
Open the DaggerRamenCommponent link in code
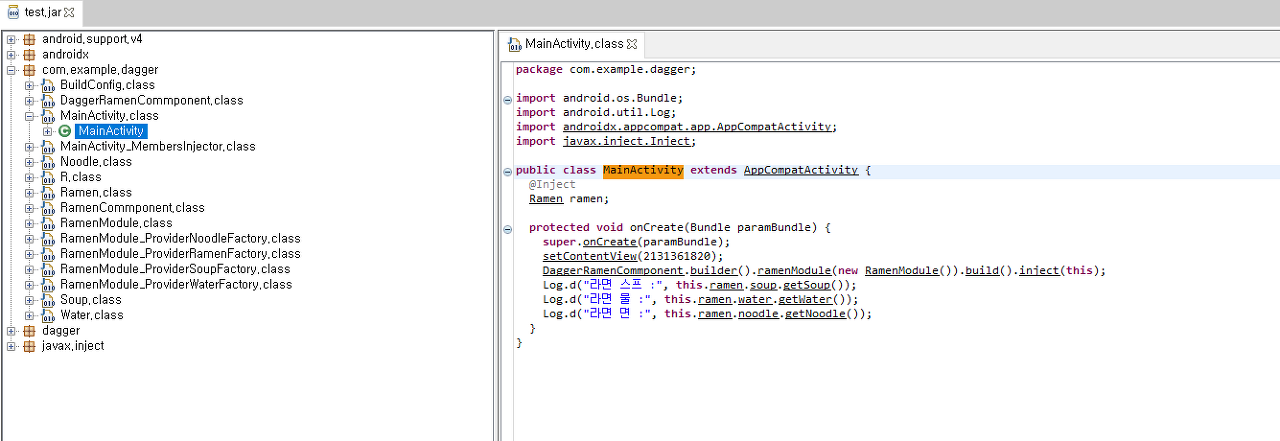click(613, 271)
